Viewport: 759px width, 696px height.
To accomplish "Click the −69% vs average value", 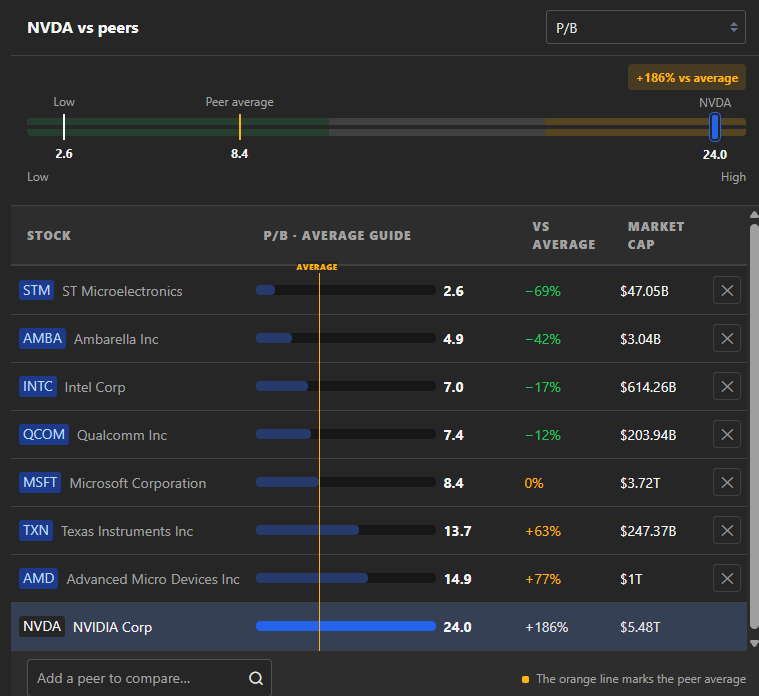I will (543, 291).
